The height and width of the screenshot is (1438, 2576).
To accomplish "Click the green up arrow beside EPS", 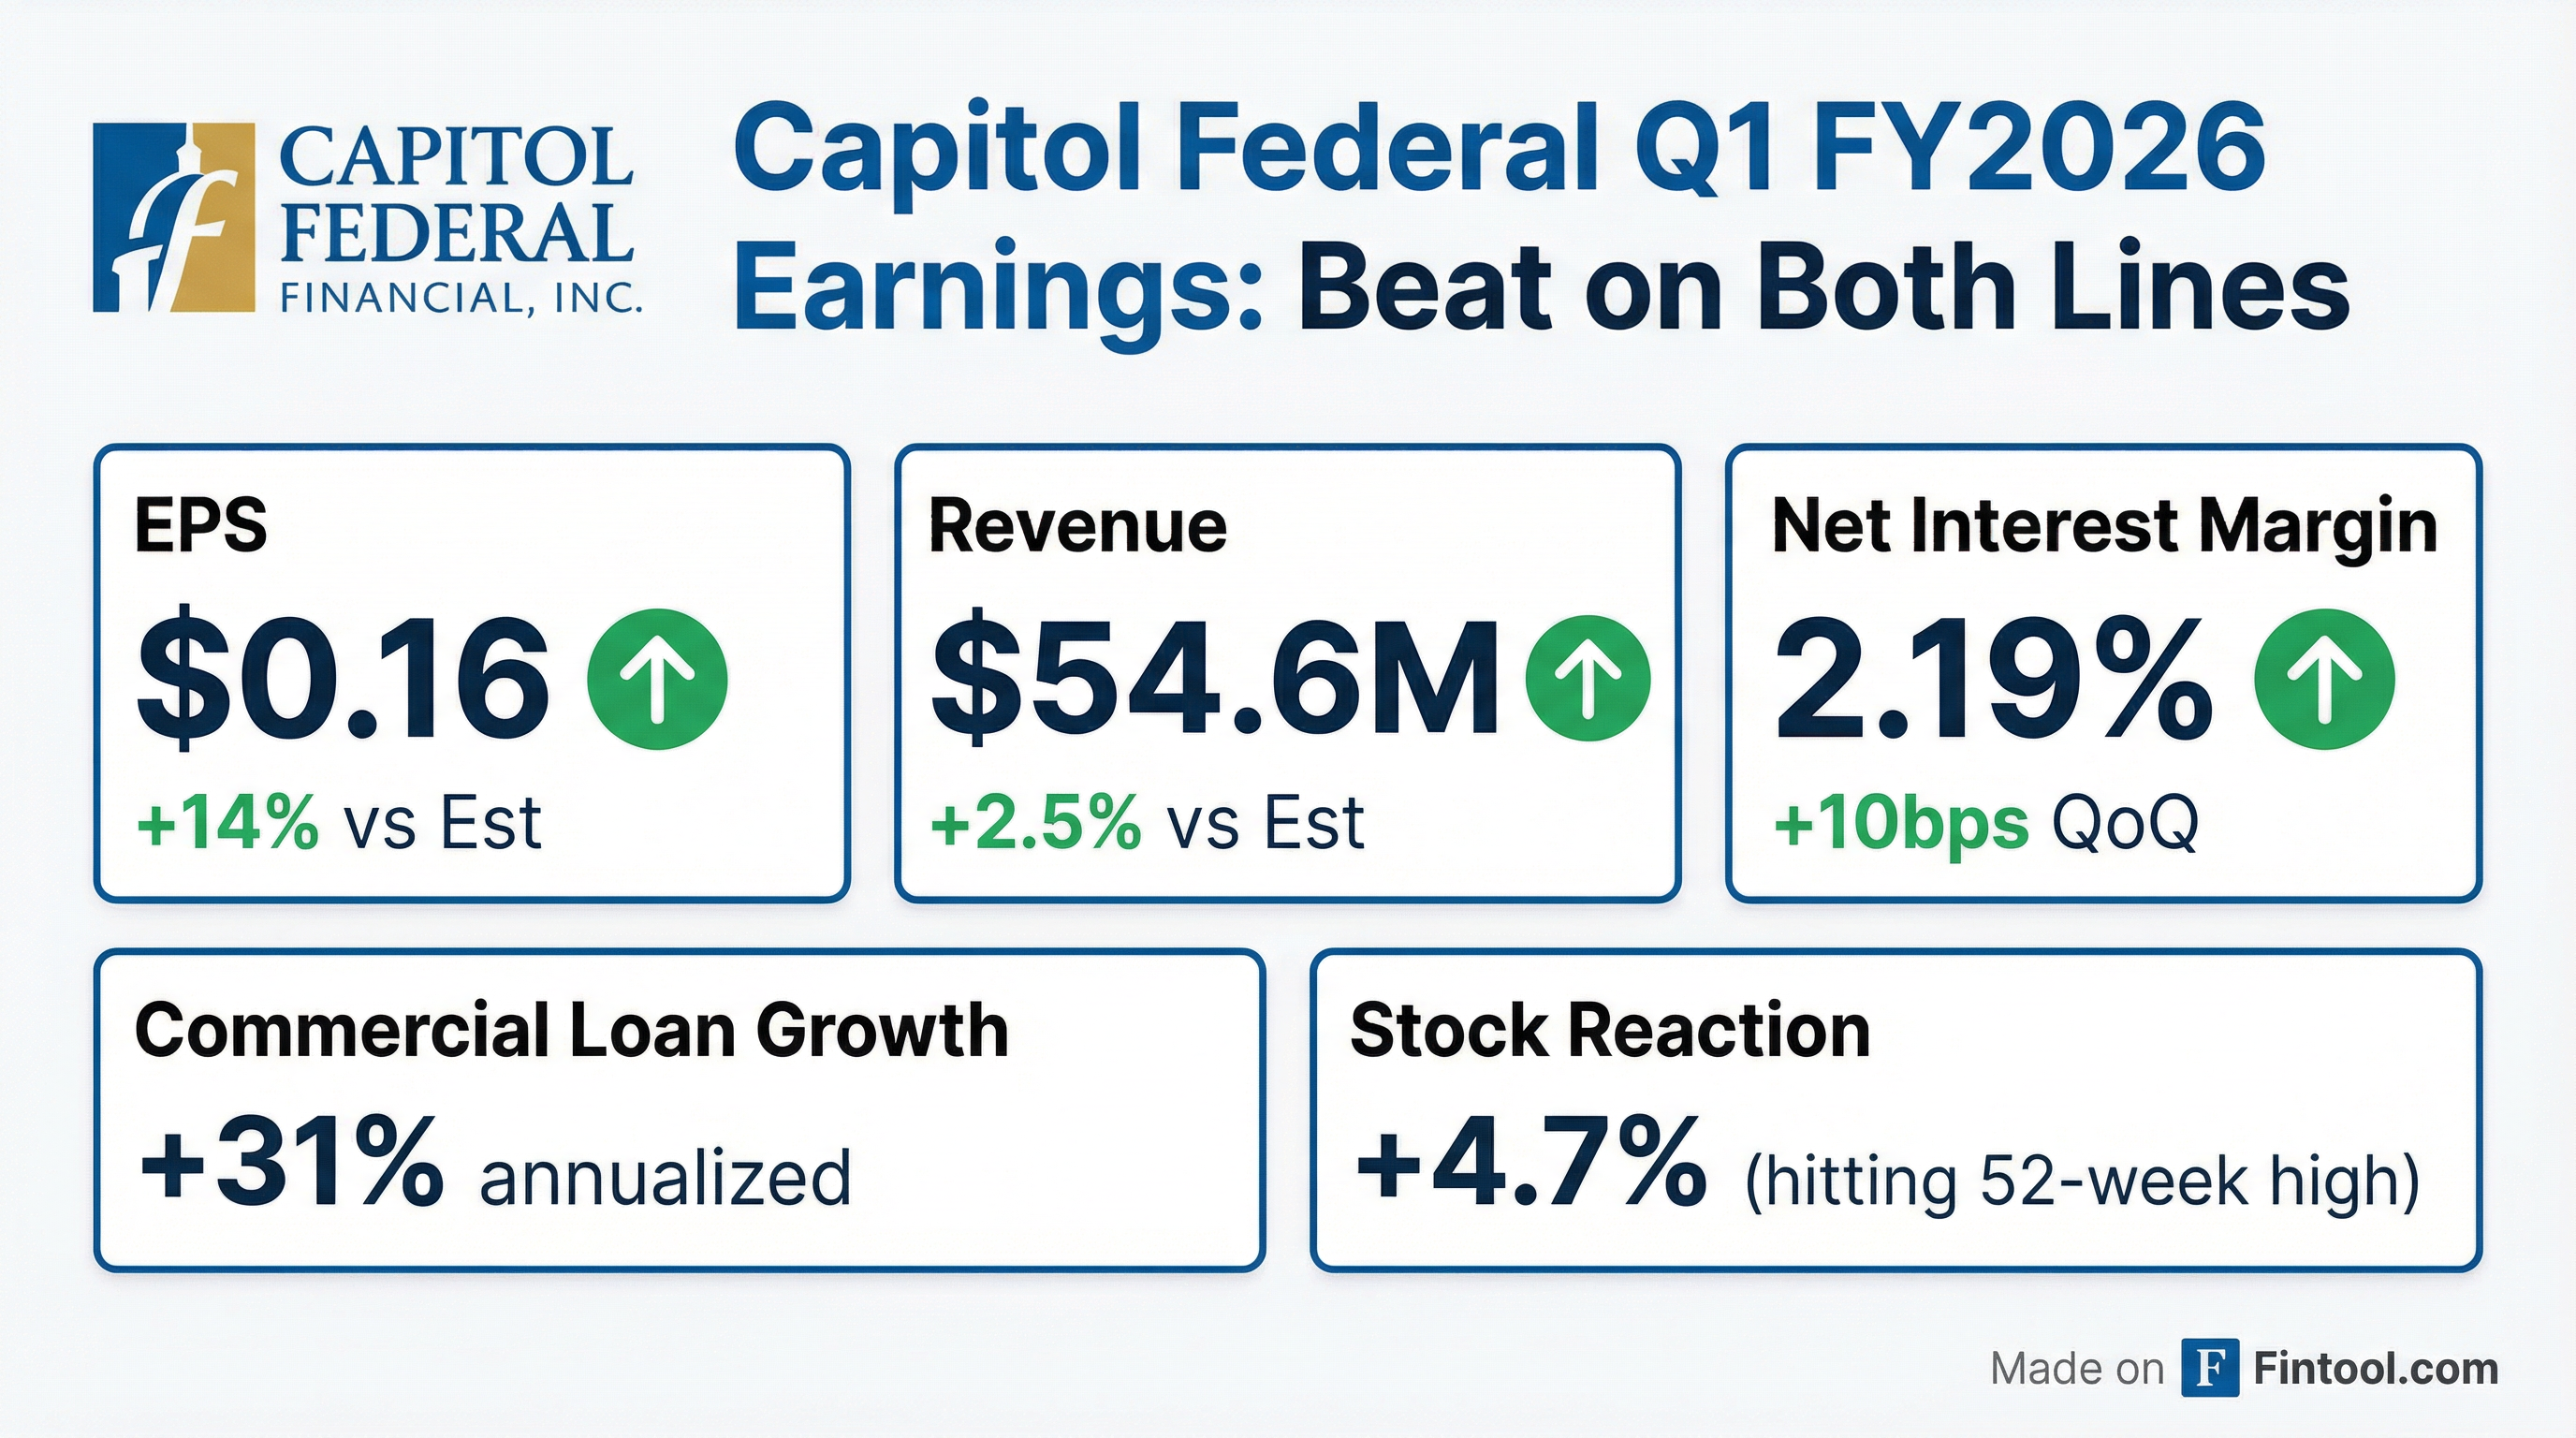I will [x=657, y=680].
